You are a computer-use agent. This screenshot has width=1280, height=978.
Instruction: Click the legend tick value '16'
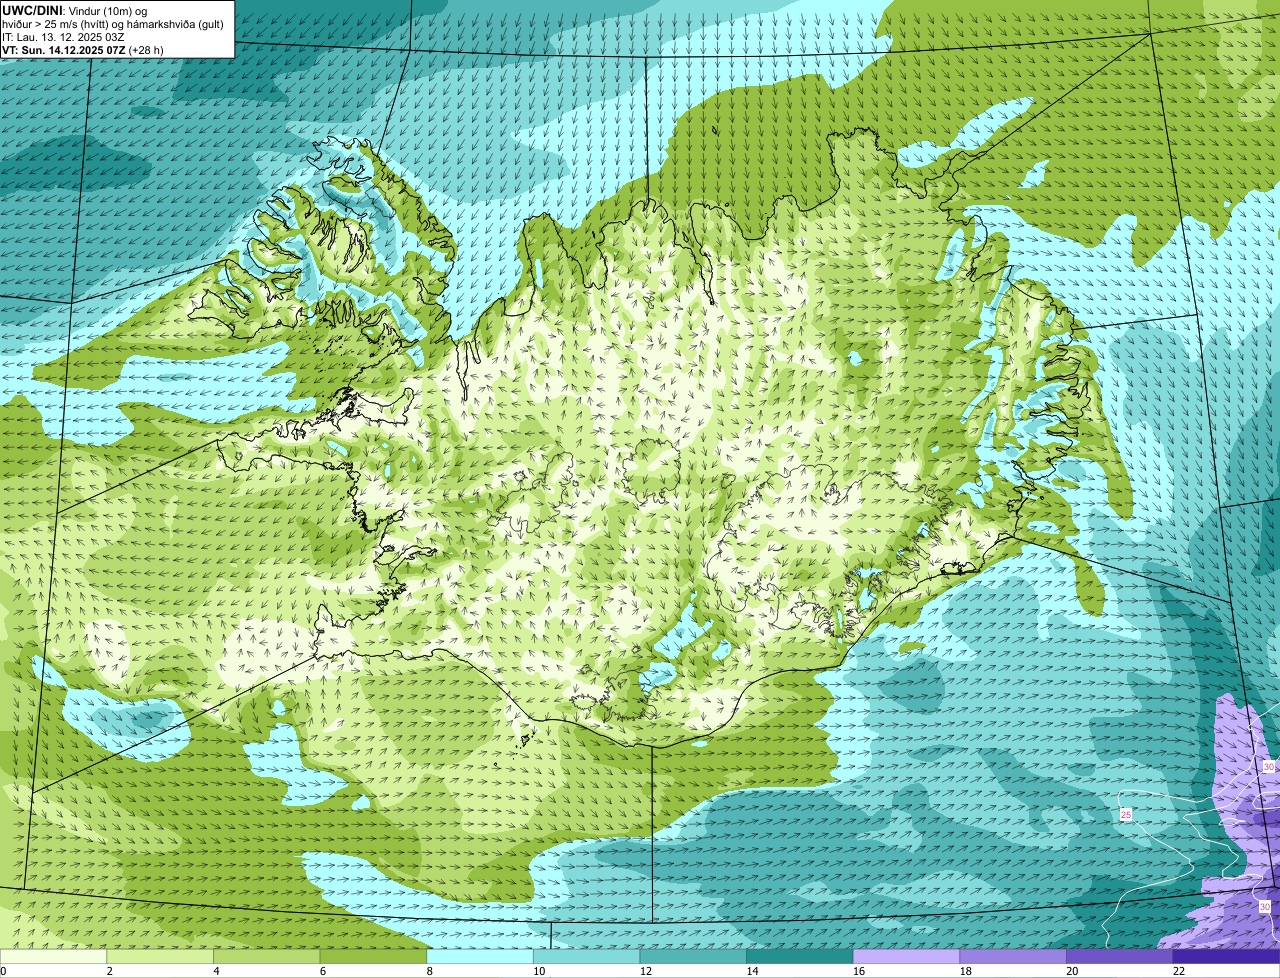coord(859,971)
